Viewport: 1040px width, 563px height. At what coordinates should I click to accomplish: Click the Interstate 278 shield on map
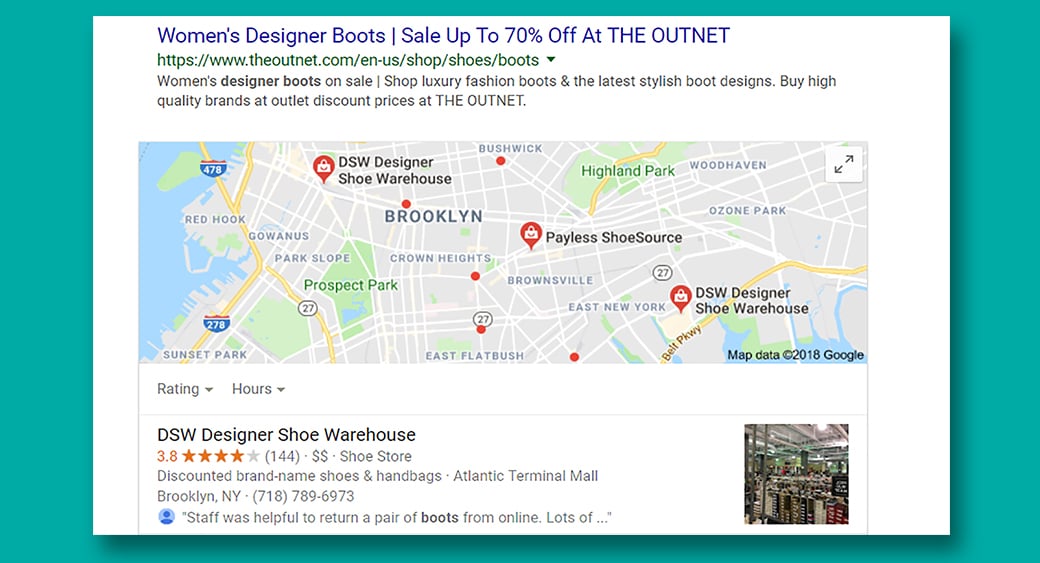[216, 324]
